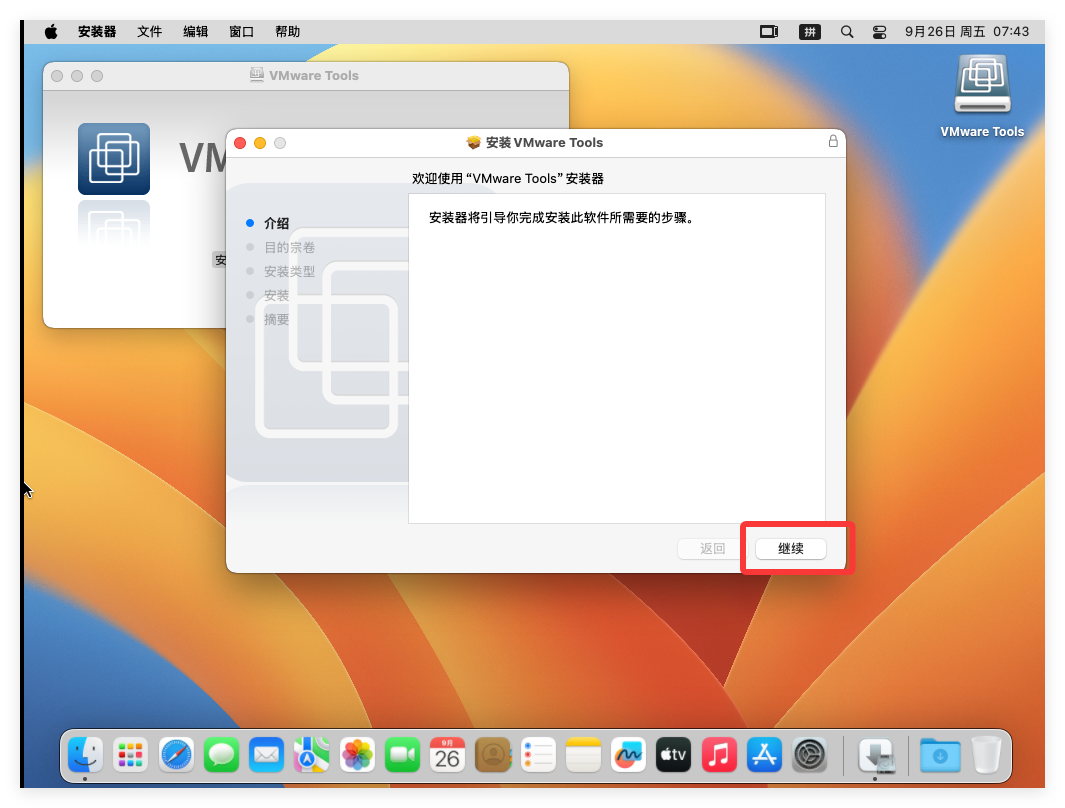The image size is (1065, 808).
Task: Select the 目的宗卷 step in the sidebar
Action: (x=289, y=247)
